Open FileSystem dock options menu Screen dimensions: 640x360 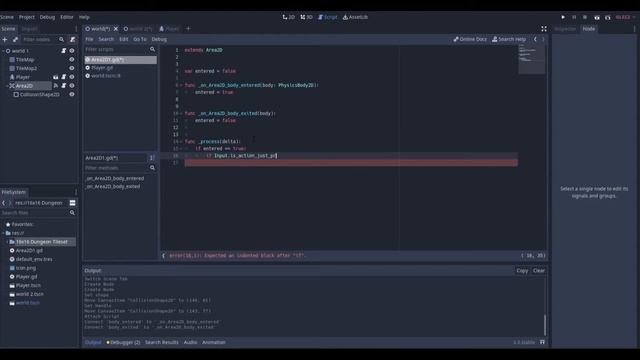tap(76, 192)
